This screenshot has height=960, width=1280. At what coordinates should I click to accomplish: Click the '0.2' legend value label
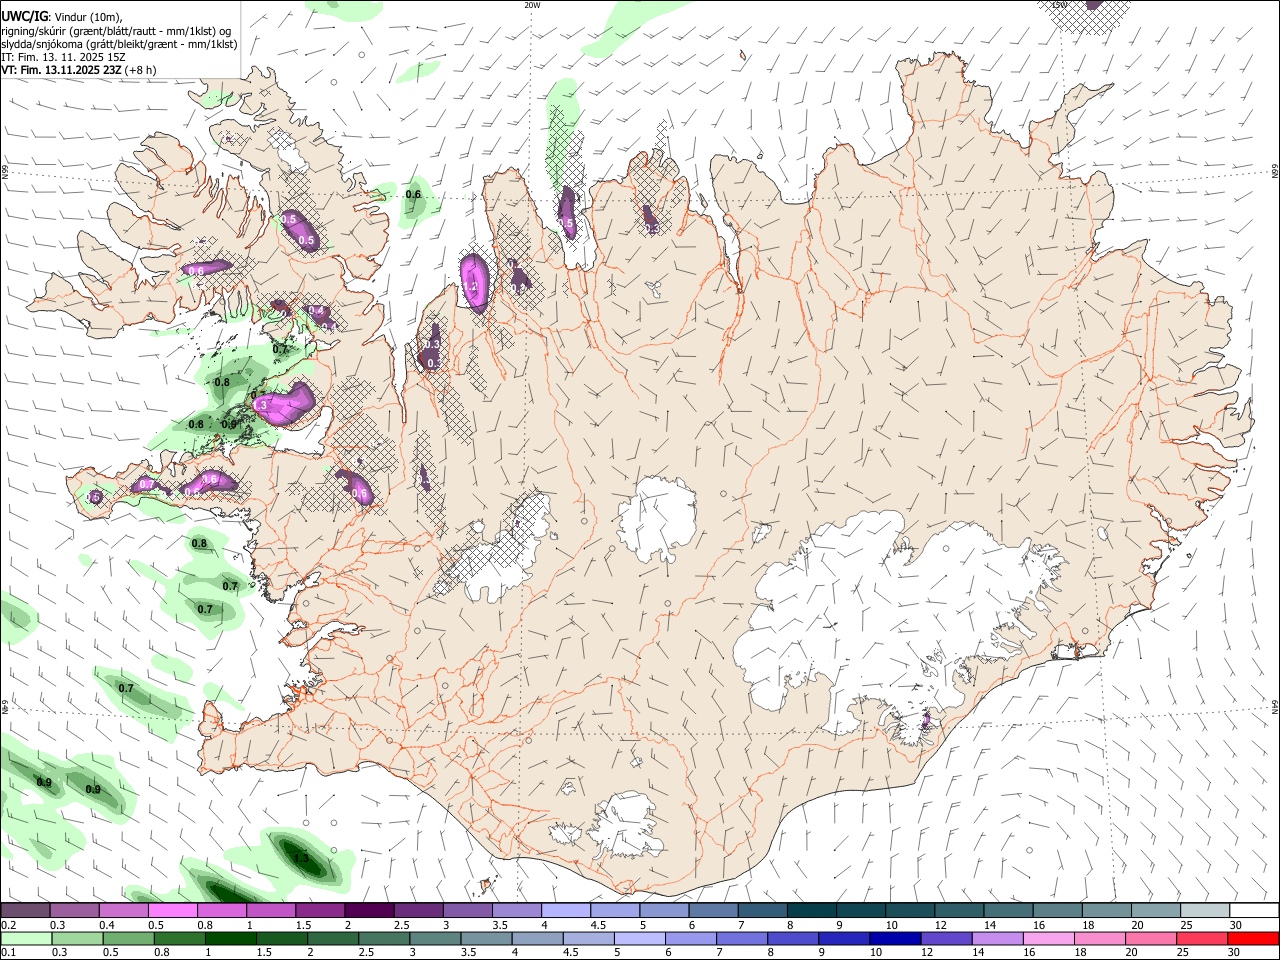point(8,925)
